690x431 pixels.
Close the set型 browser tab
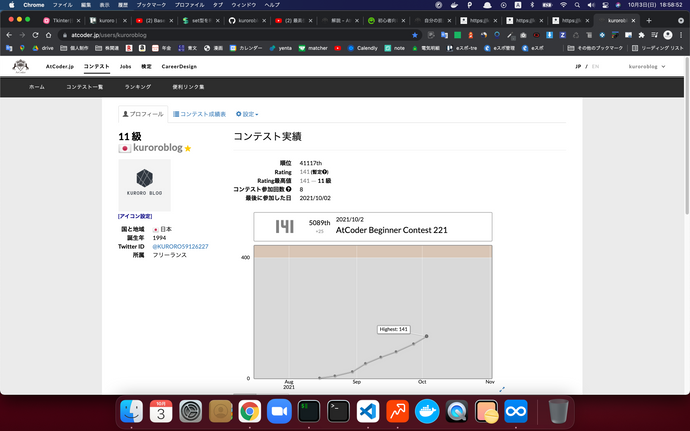click(217, 20)
